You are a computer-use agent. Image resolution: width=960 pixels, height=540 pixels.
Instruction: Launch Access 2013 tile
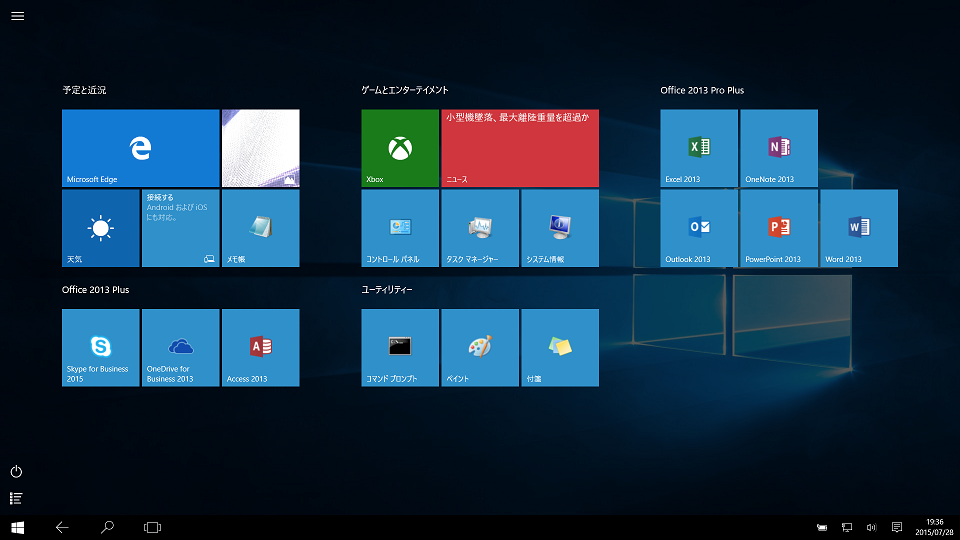pos(261,348)
